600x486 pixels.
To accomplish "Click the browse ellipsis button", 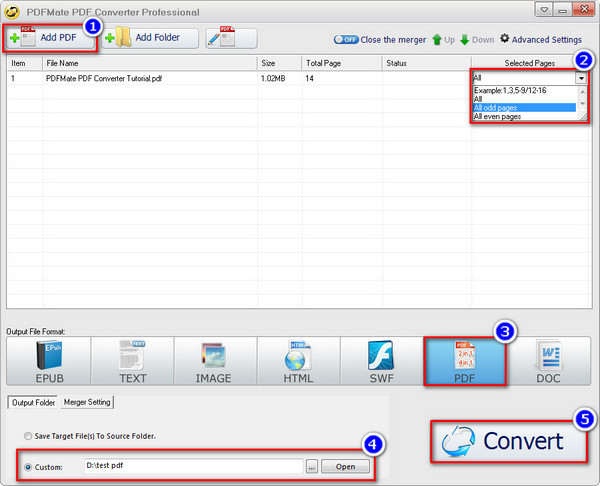I will point(312,467).
